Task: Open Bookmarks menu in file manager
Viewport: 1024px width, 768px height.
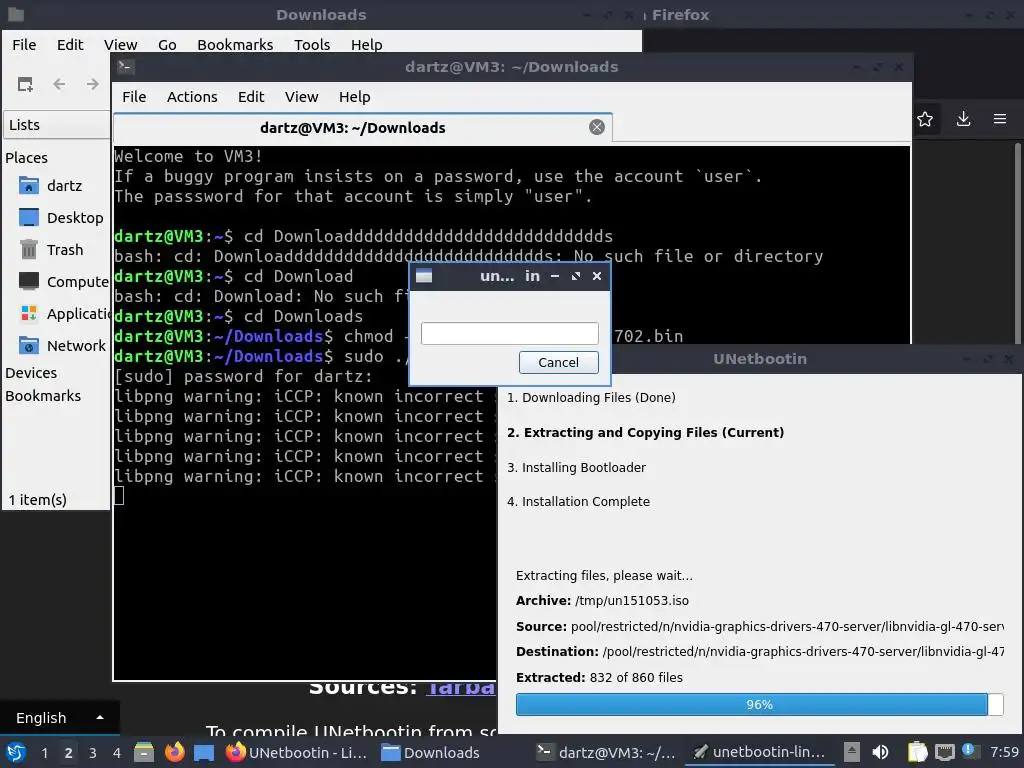Action: [x=235, y=44]
